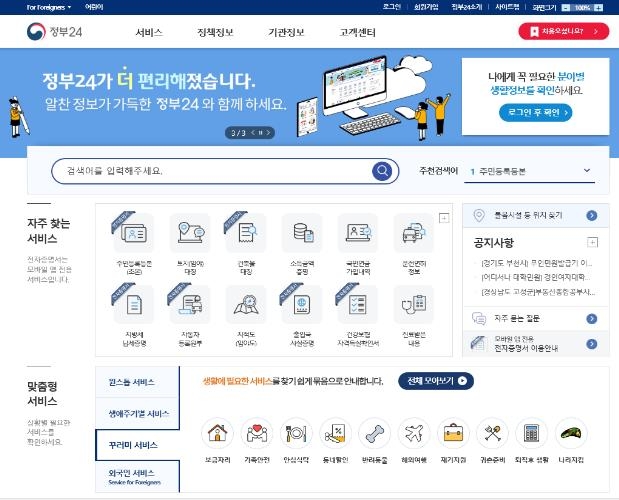Open the 사업자 등록원부 icon
This screenshot has height=500, width=619.
(x=190, y=305)
